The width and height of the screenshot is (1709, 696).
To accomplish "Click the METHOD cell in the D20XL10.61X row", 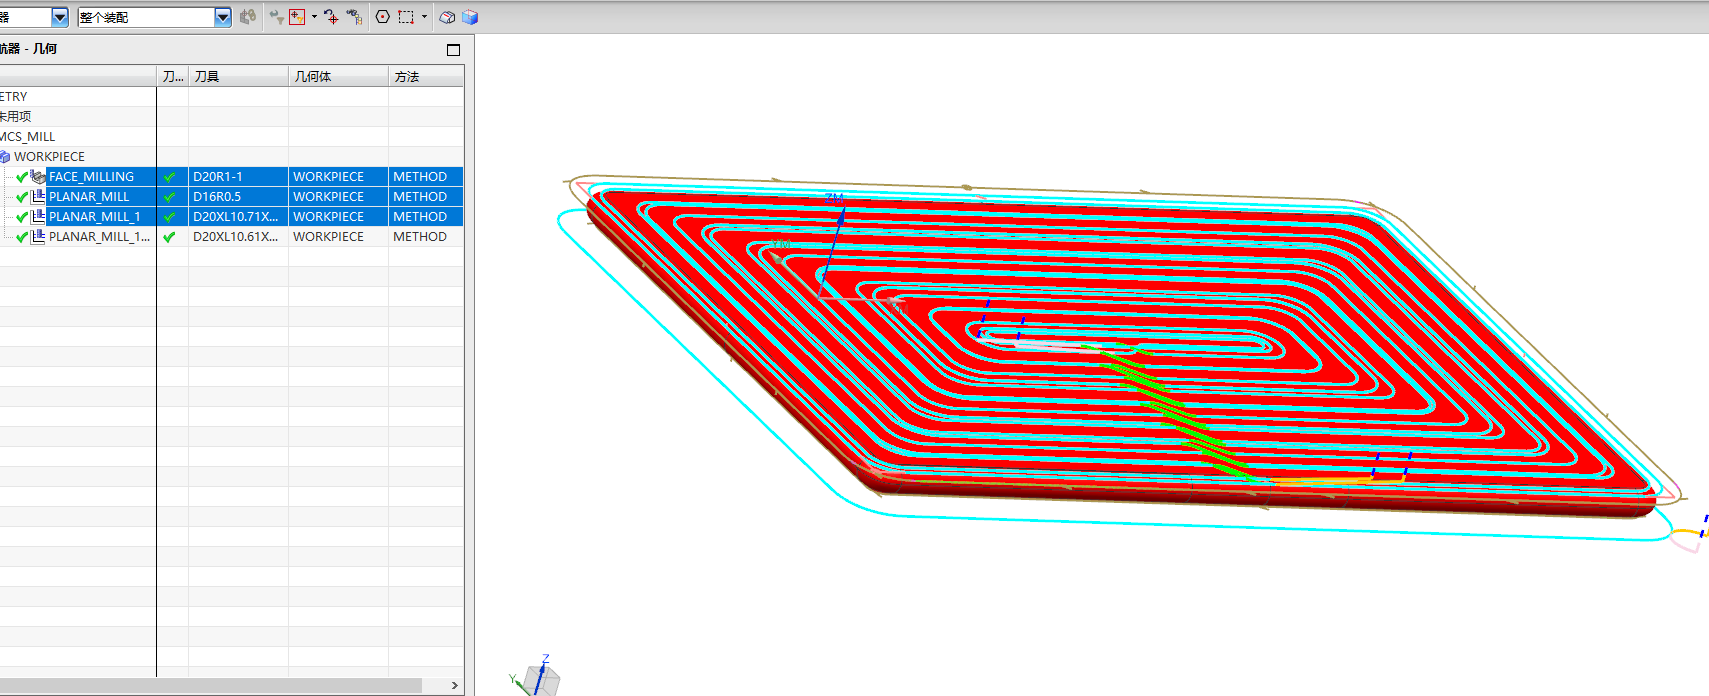I will [426, 237].
